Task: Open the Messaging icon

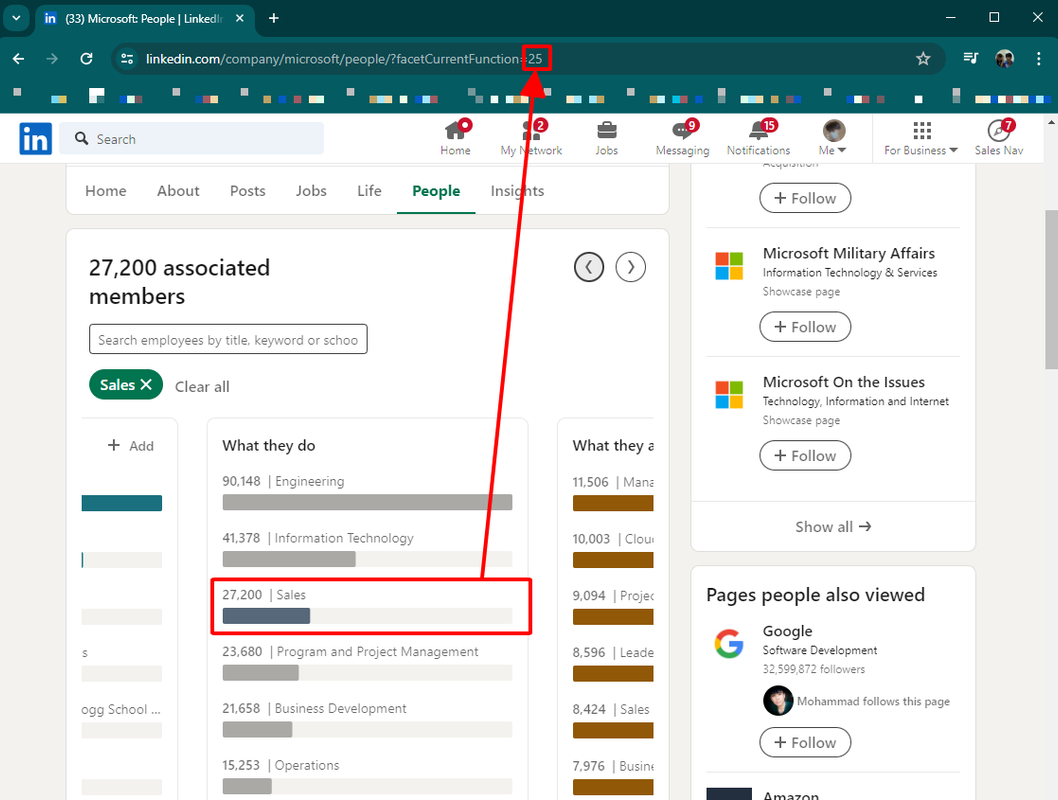Action: click(682, 132)
